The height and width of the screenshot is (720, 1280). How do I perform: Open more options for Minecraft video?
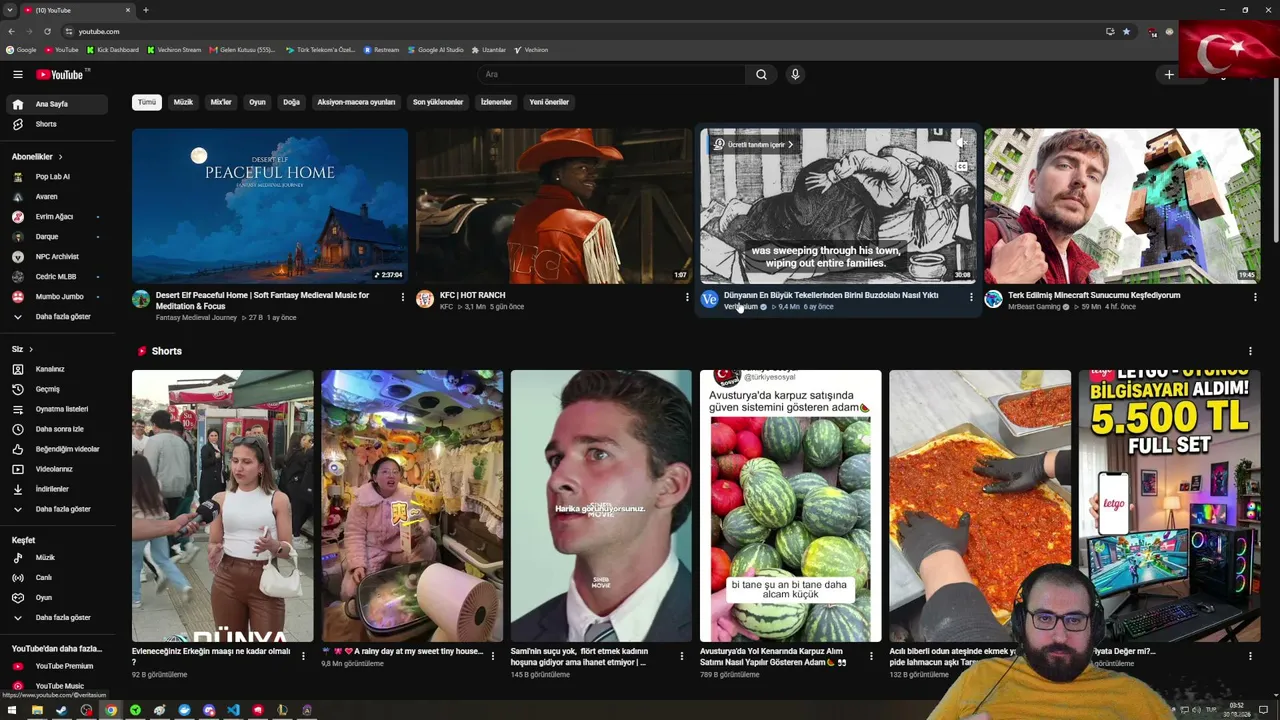point(1255,297)
